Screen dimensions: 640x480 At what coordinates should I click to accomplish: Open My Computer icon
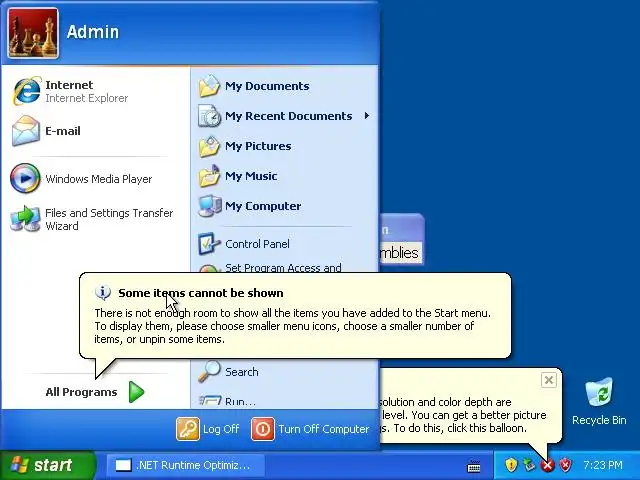[x=209, y=206]
